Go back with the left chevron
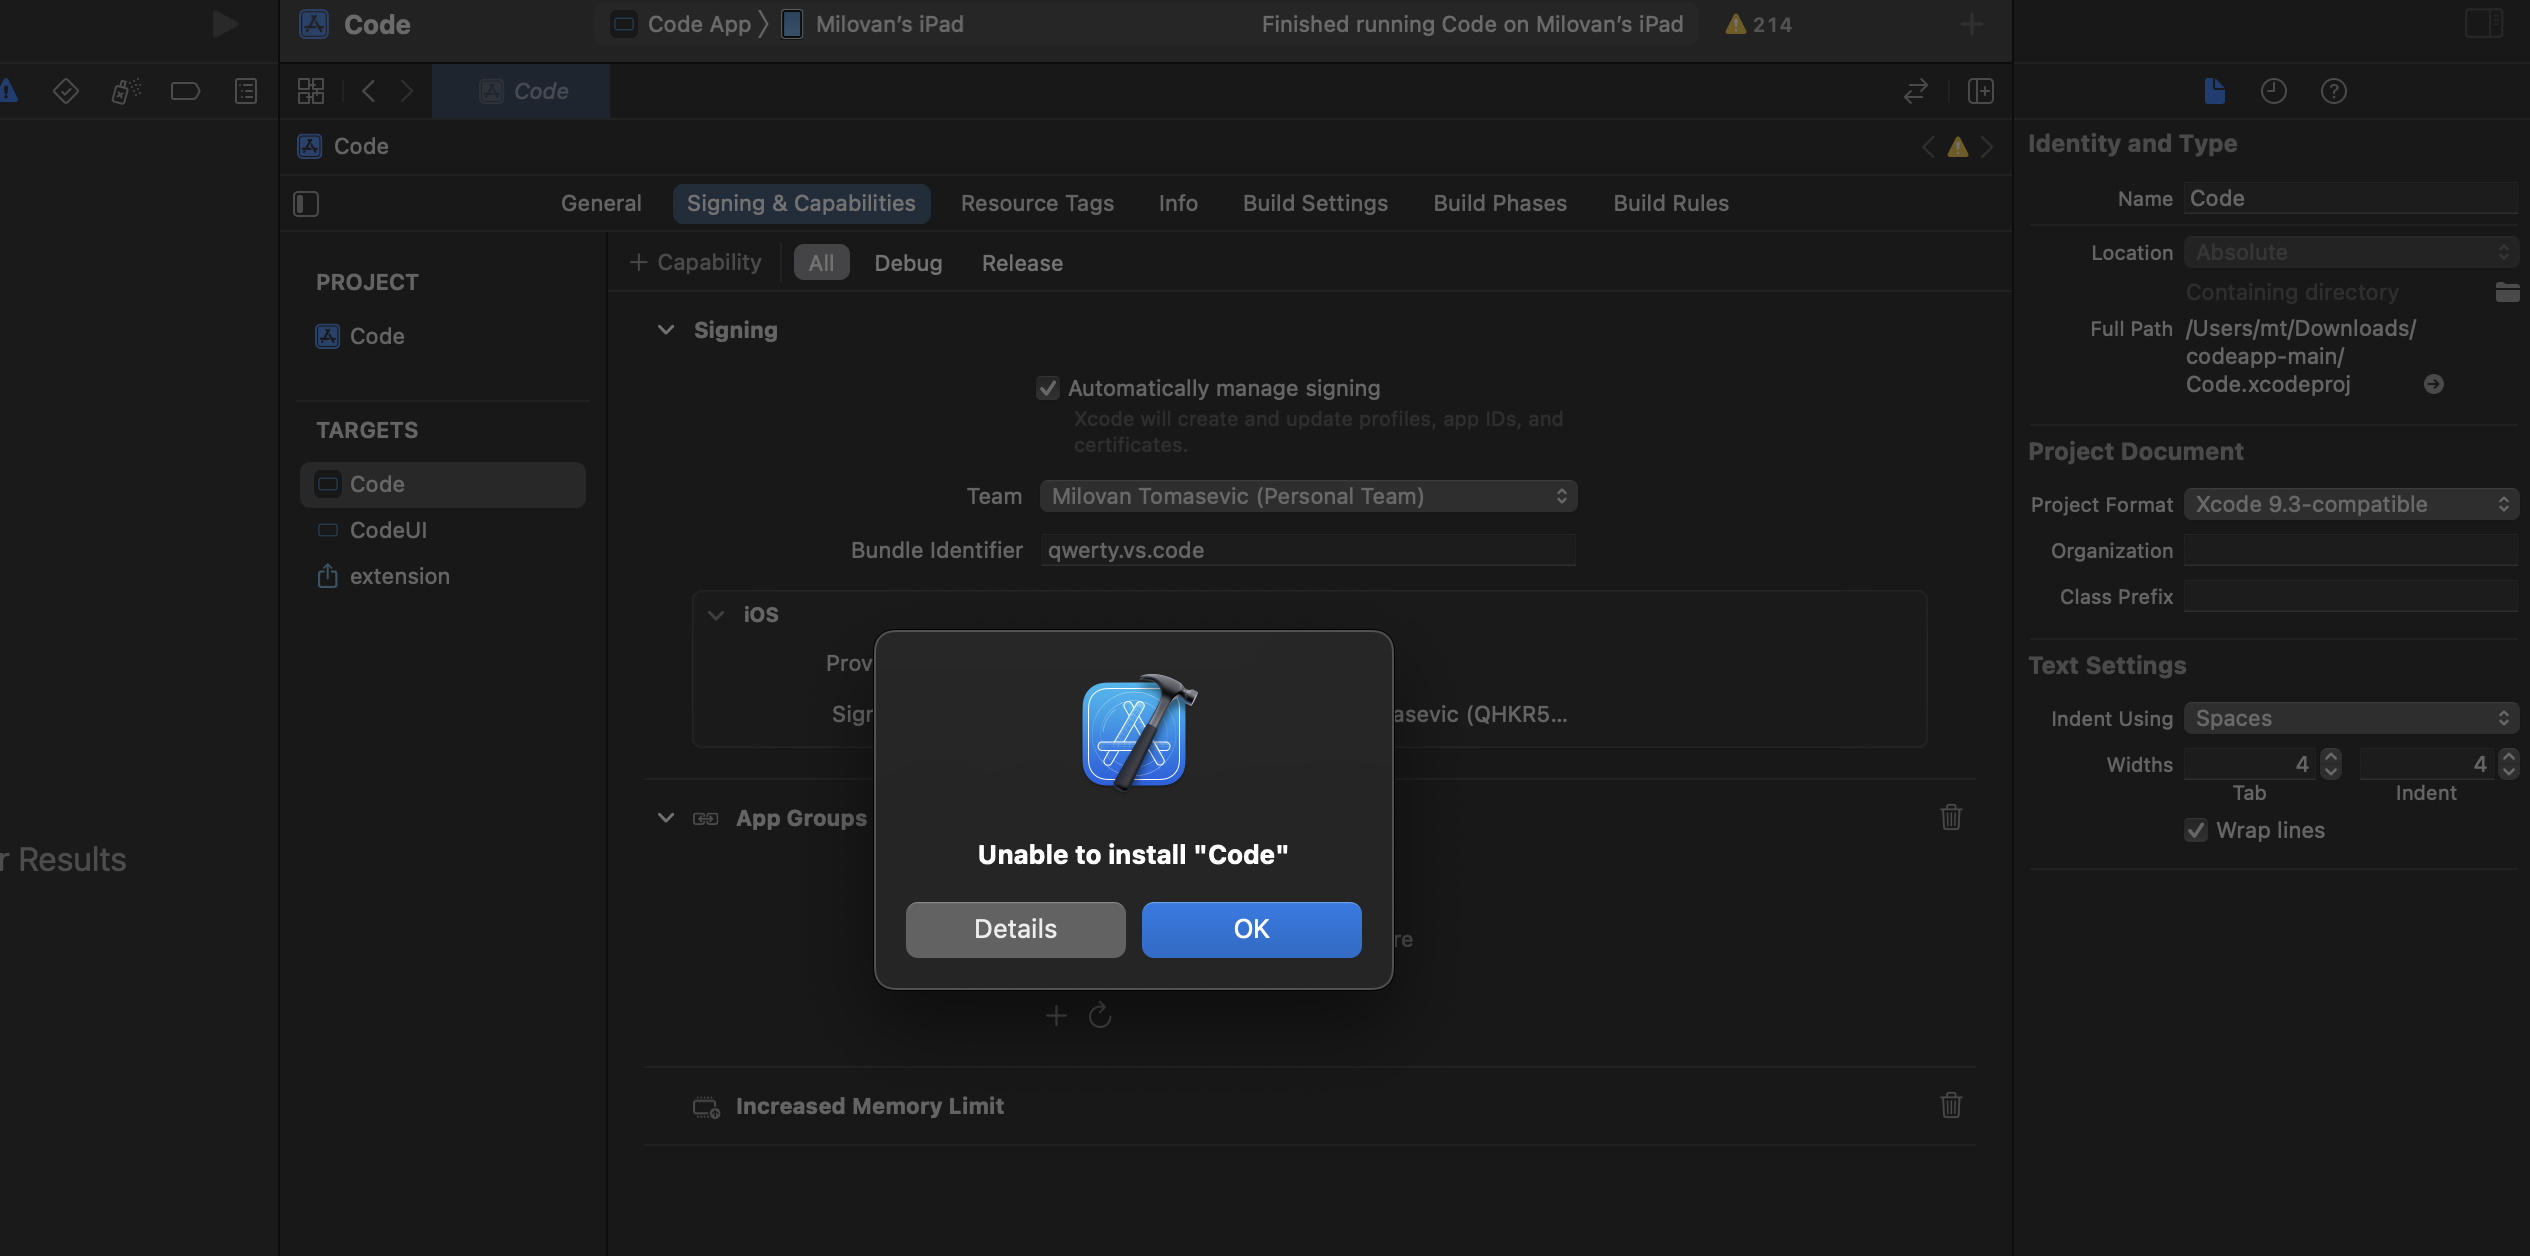Viewport: 2530px width, 1256px height. [368, 91]
